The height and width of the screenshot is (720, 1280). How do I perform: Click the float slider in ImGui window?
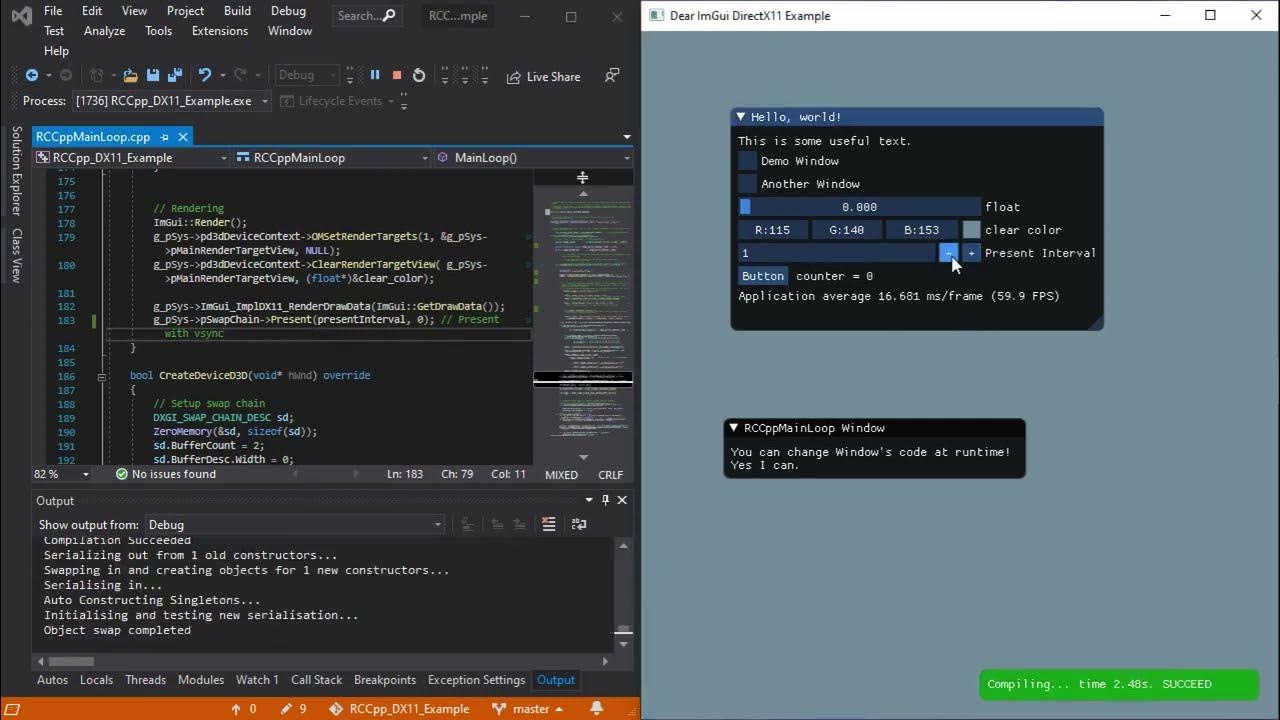[x=859, y=207]
